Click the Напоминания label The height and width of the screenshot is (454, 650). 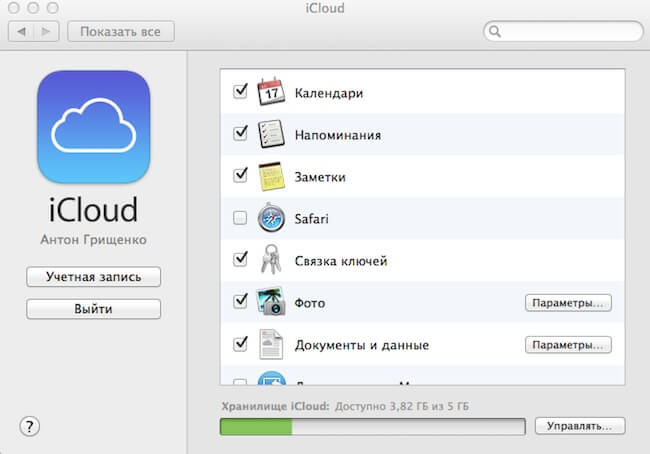[x=338, y=135]
